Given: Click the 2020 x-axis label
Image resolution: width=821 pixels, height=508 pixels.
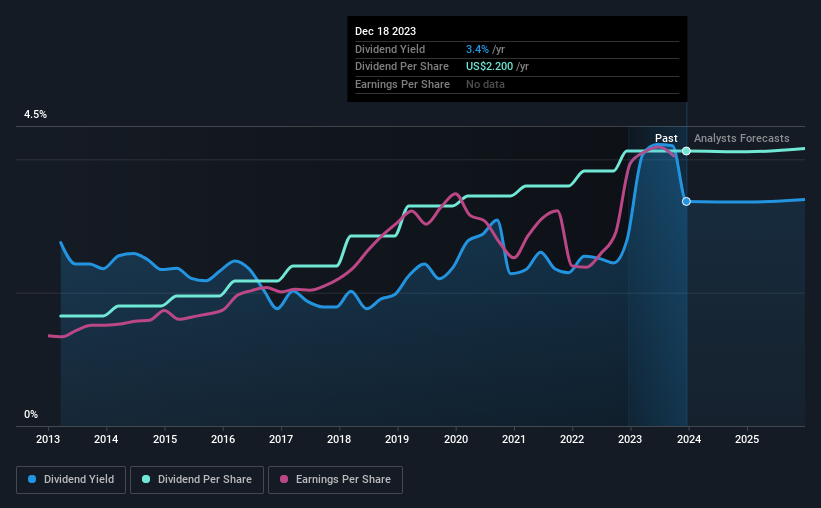Looking at the screenshot, I should click(456, 439).
